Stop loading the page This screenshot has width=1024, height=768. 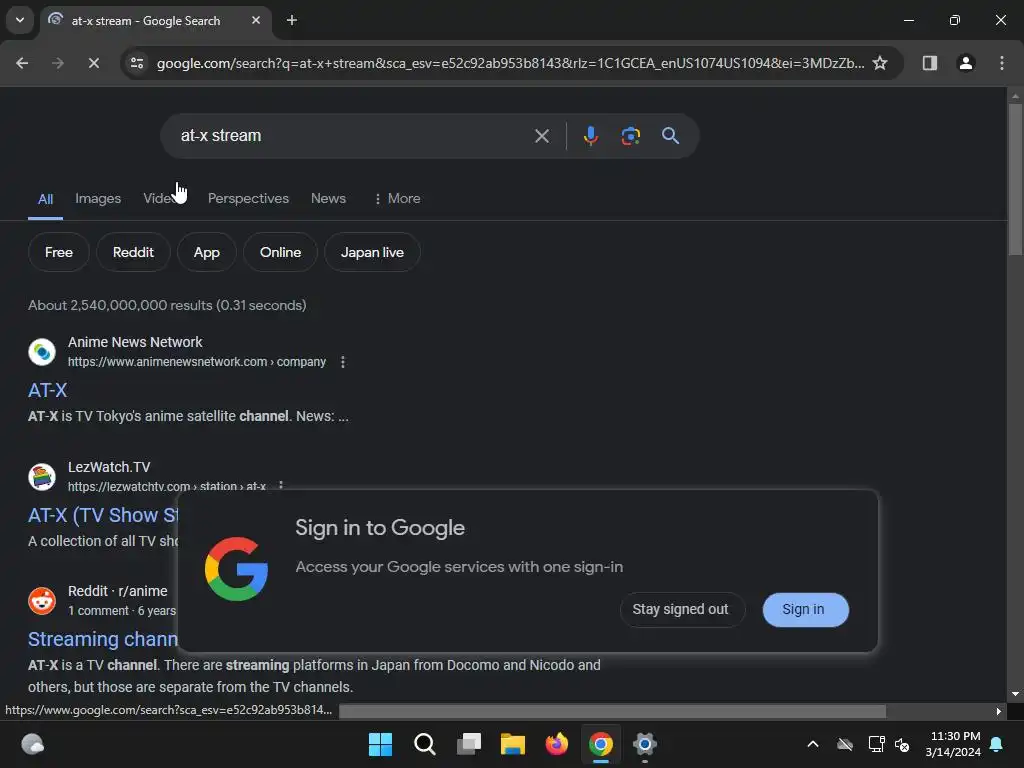[93, 63]
